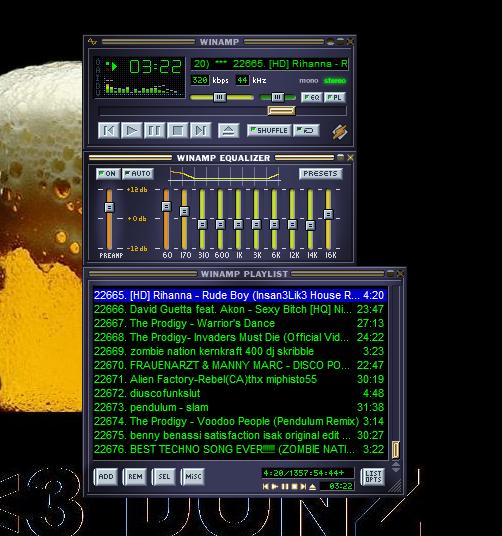Viewport: 502px width, 536px height.
Task: Click the mini pause button in playlist window
Action: (285, 486)
